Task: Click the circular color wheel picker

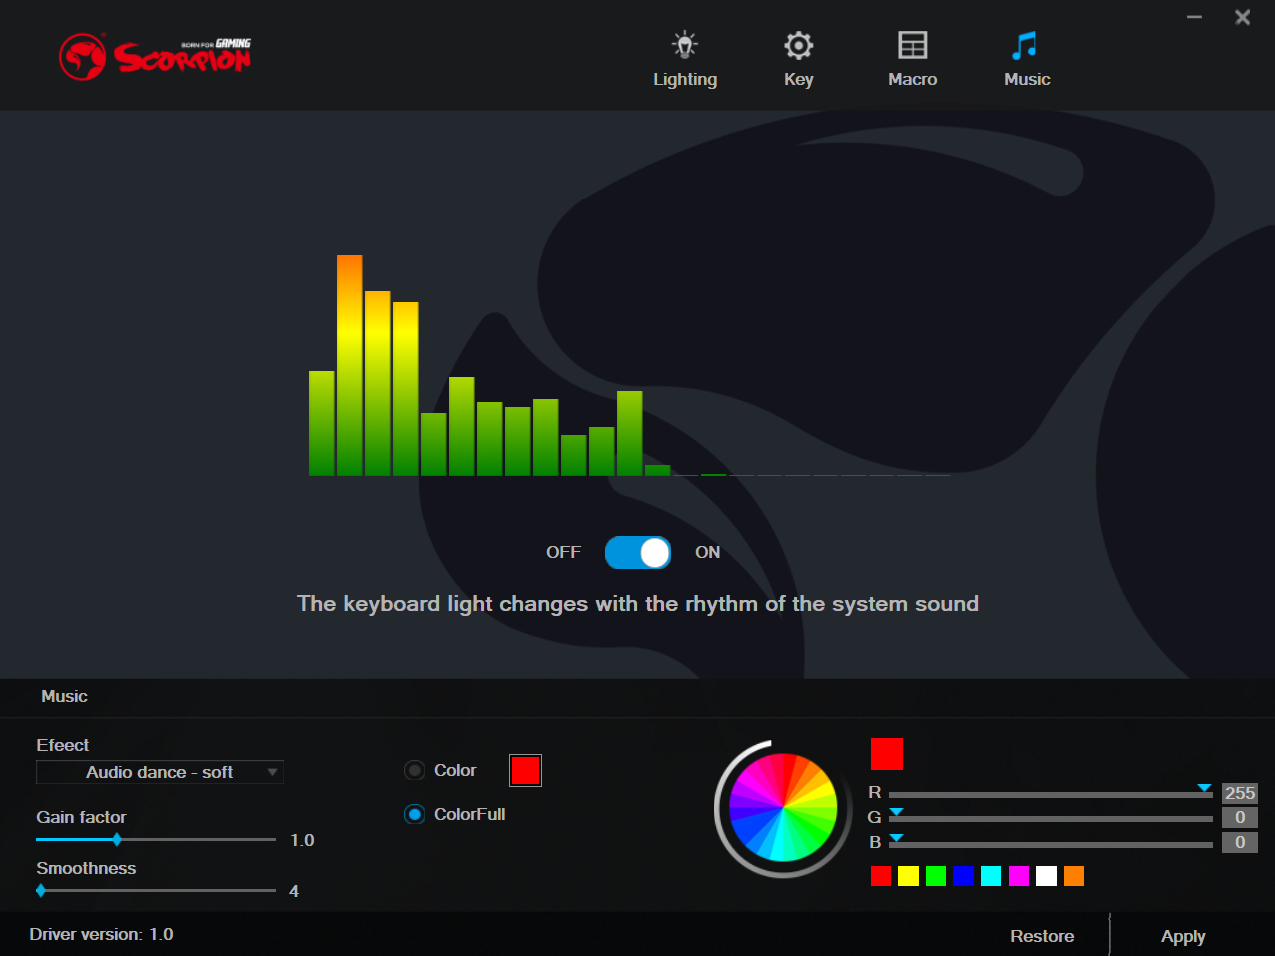Action: (x=783, y=807)
